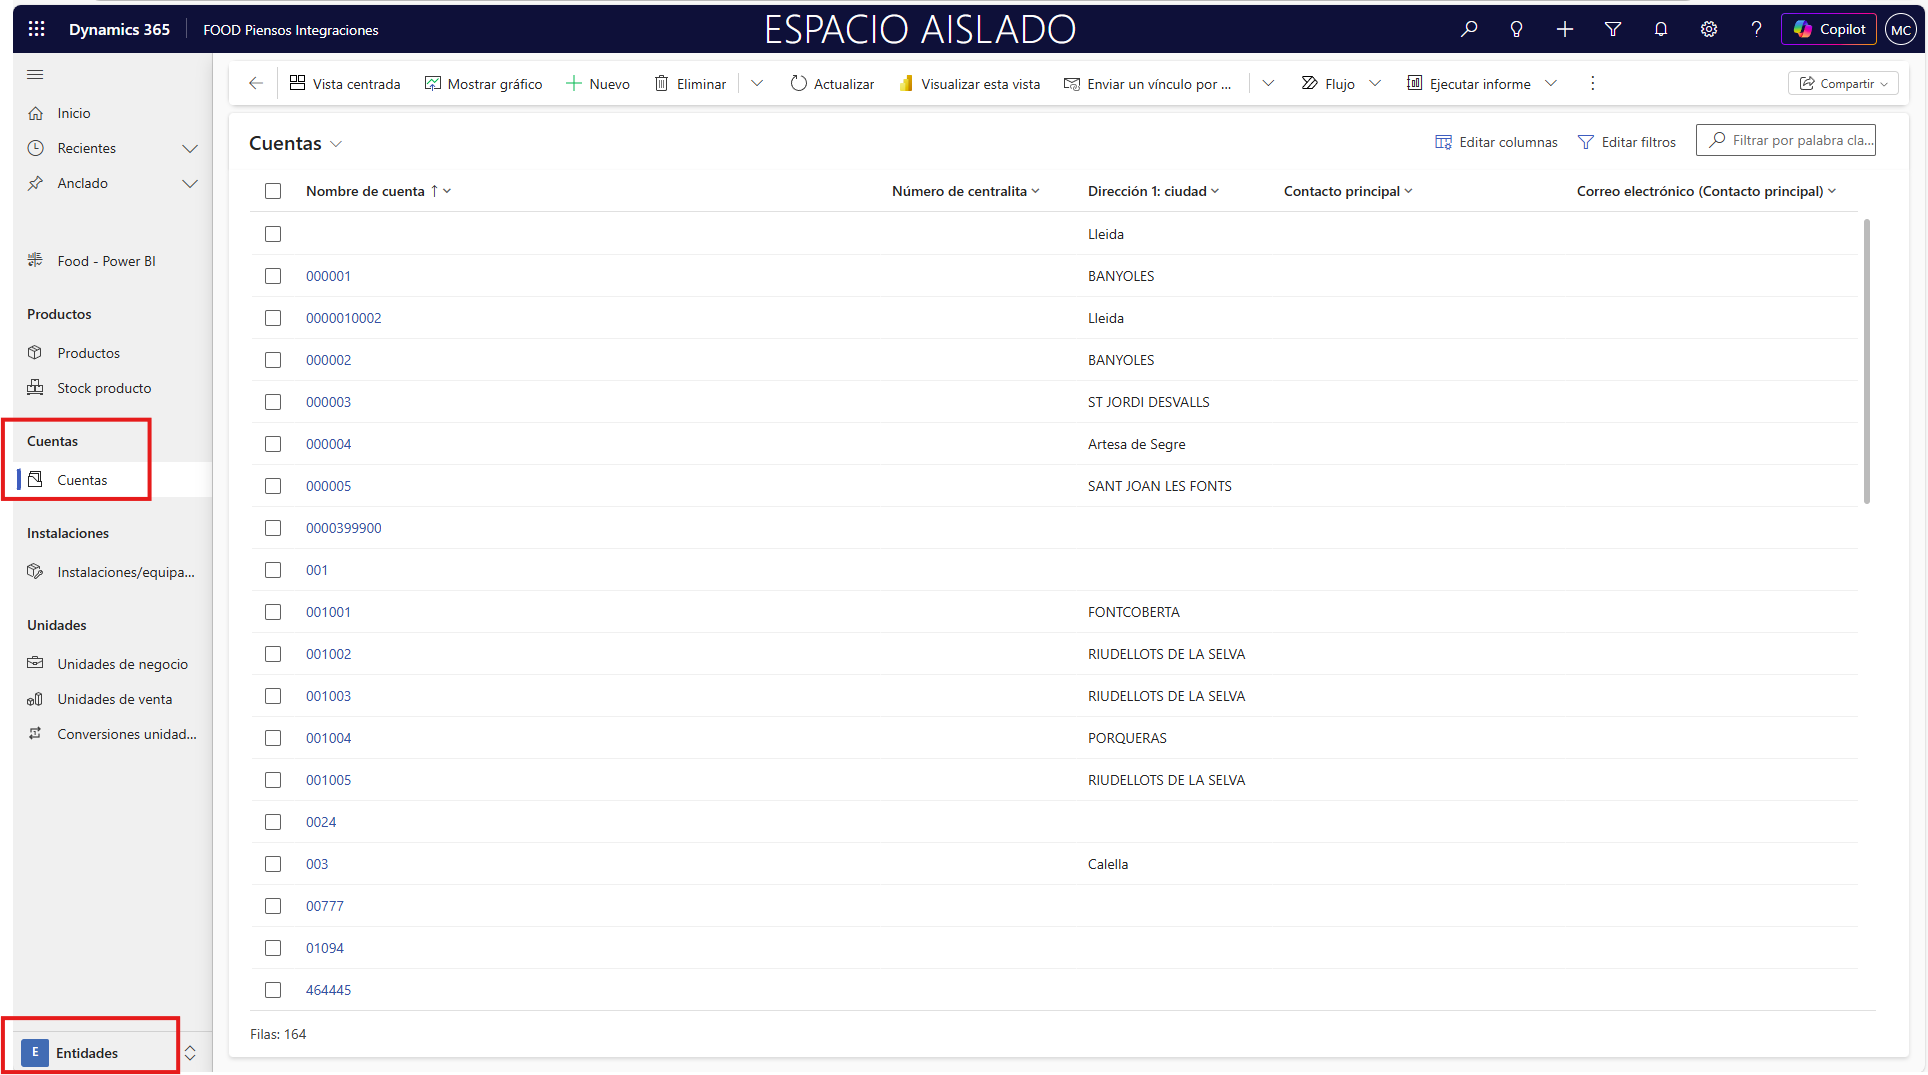Click the search magnifier icon in header
Viewport: 1928px width, 1075px height.
(1468, 29)
